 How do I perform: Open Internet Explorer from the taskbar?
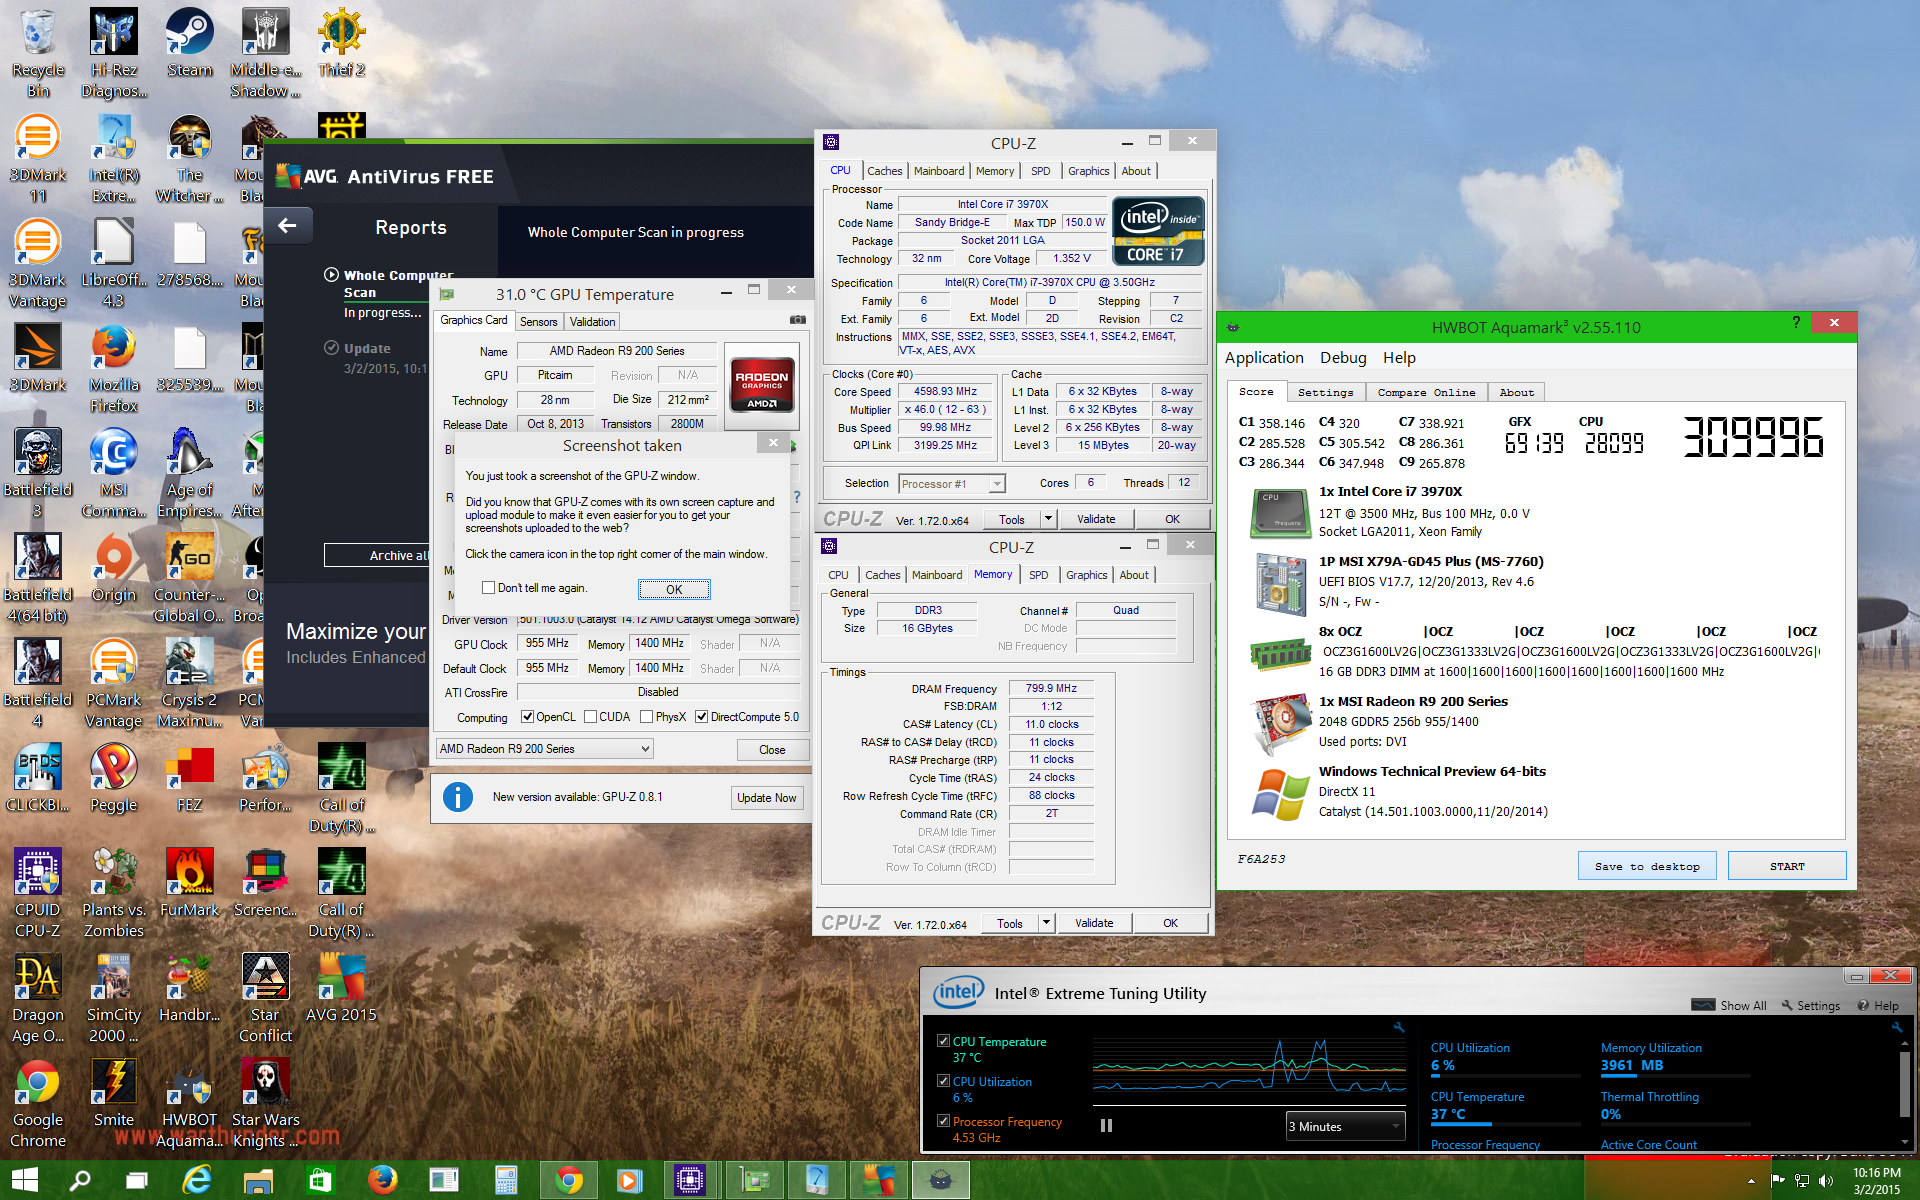click(198, 1180)
